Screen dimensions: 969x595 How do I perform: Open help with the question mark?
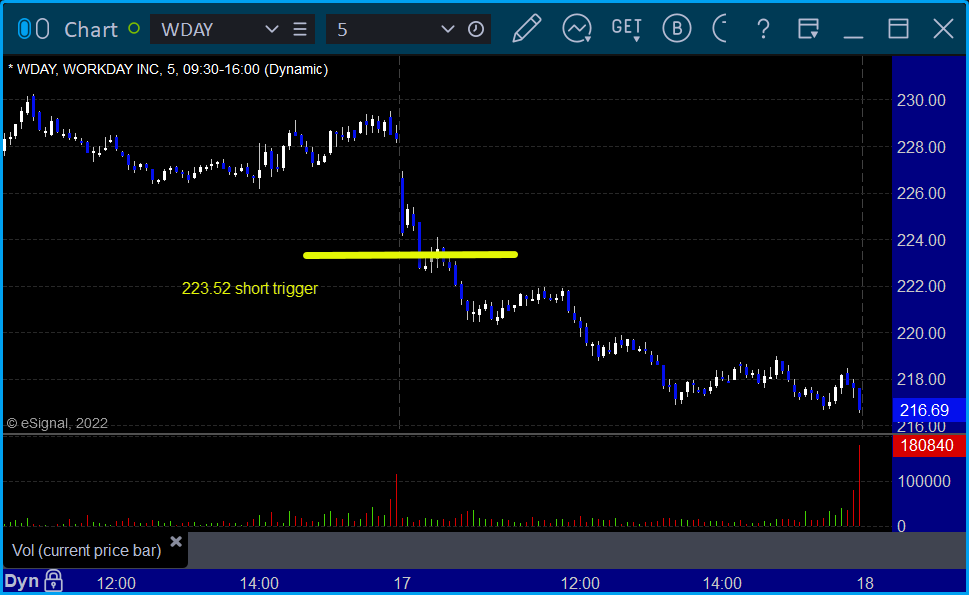point(763,29)
